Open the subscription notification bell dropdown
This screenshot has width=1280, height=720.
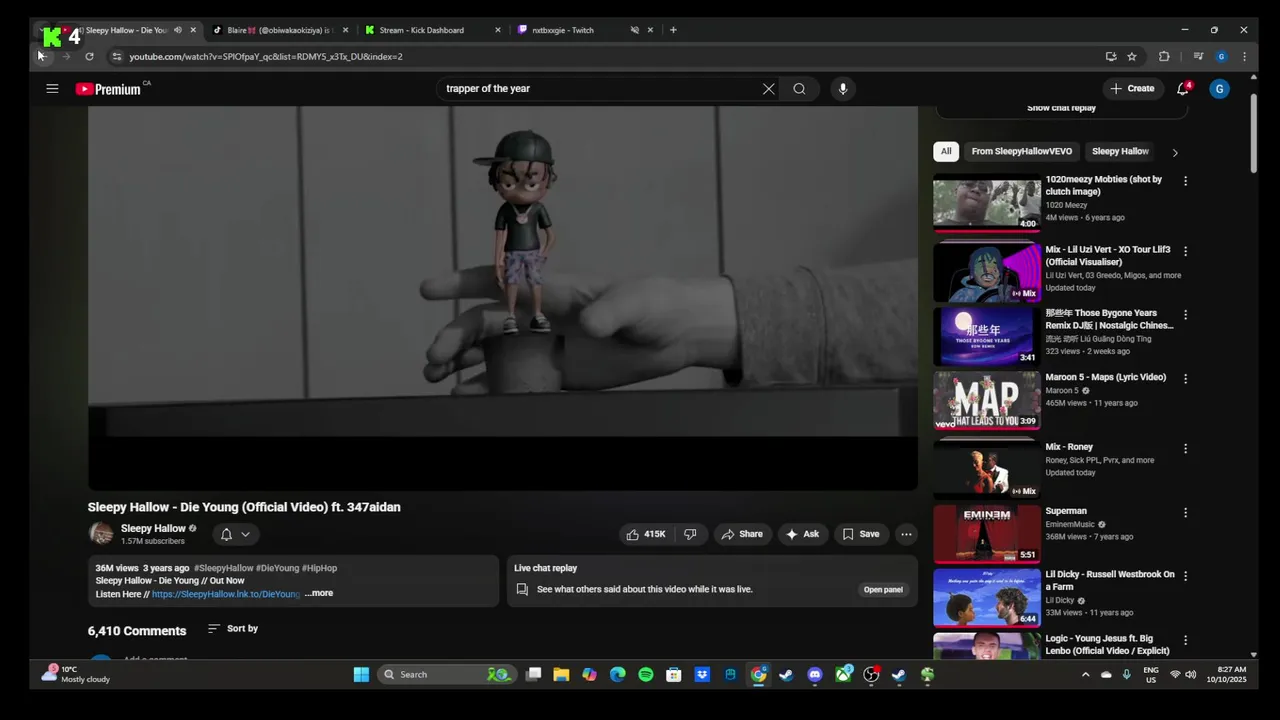pos(235,534)
